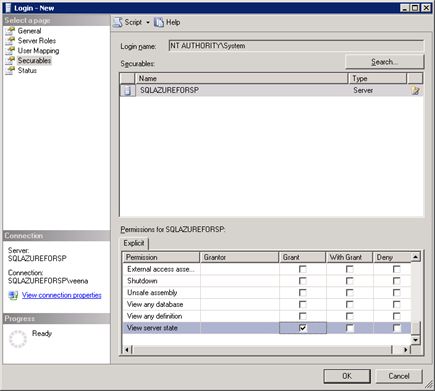Check With Grant for Unsafe assembly
Screen dimensions: 435x391
[350, 293]
